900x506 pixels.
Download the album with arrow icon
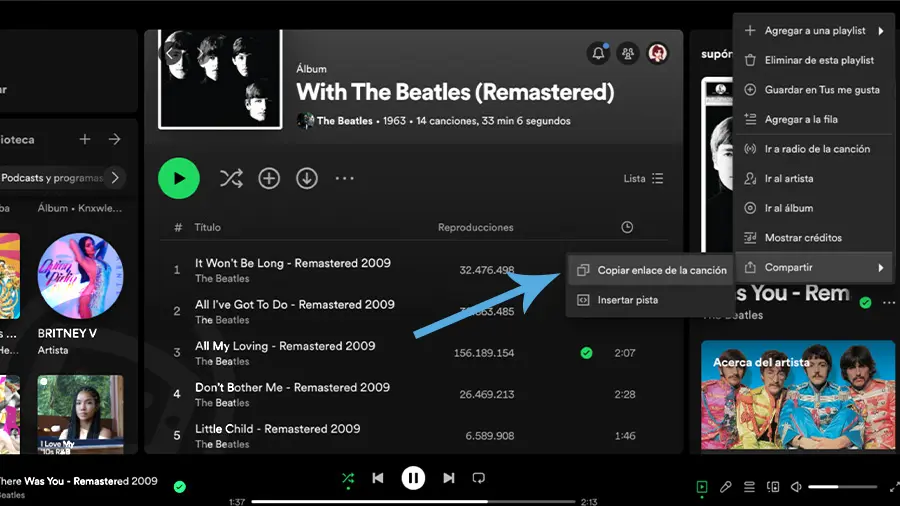[x=307, y=178]
